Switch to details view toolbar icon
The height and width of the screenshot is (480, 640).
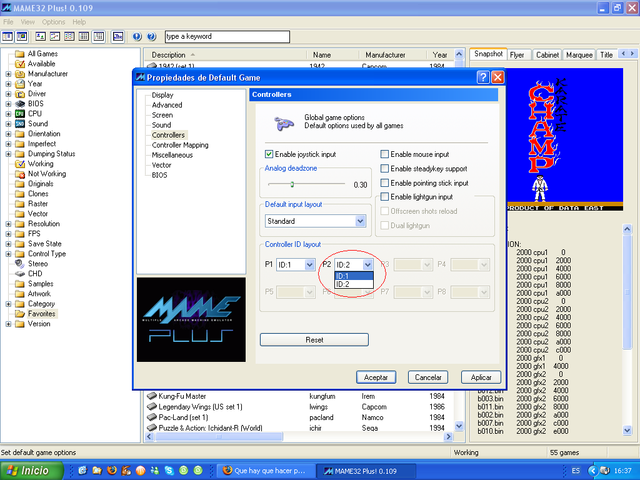click(x=84, y=37)
